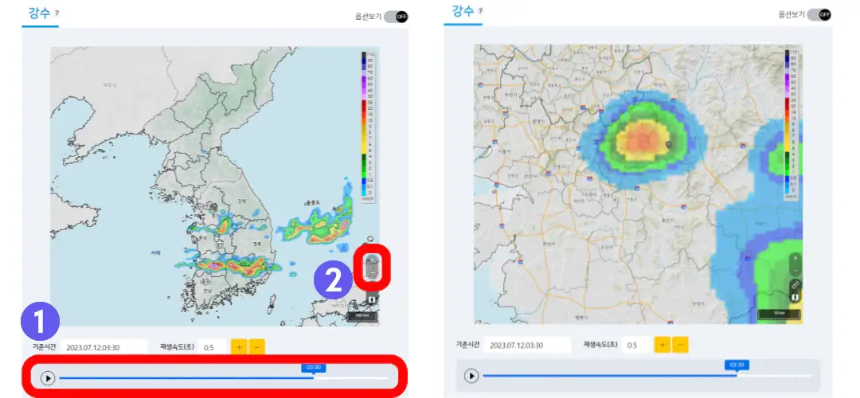The image size is (860, 398).
Task: Click the 100 km scale bar on left map
Action: coord(363,316)
